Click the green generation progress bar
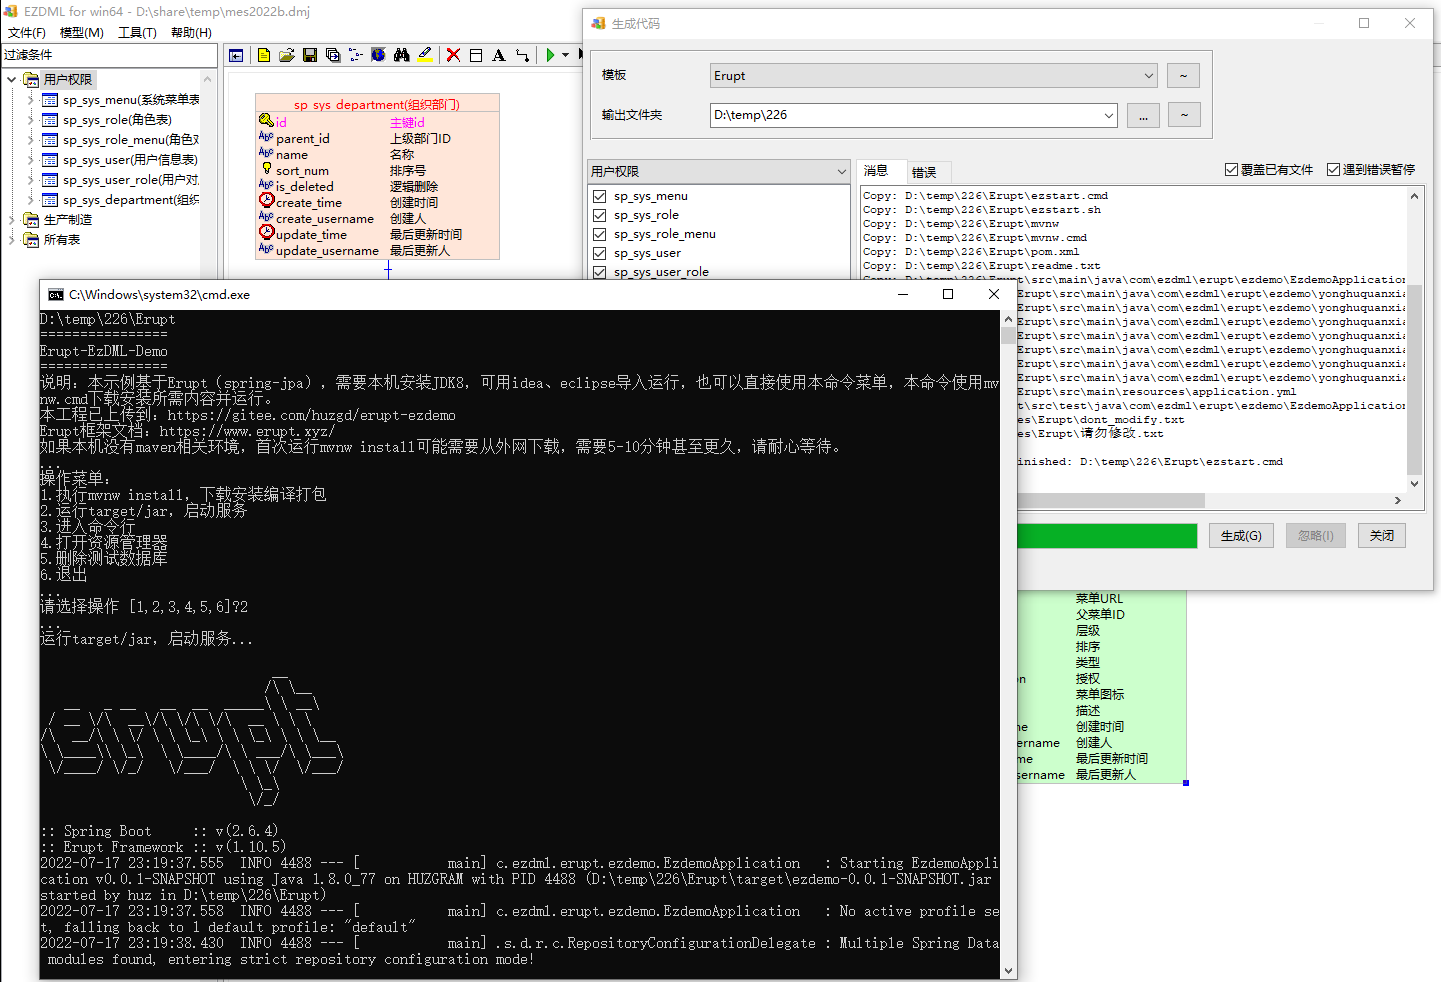 (1107, 536)
